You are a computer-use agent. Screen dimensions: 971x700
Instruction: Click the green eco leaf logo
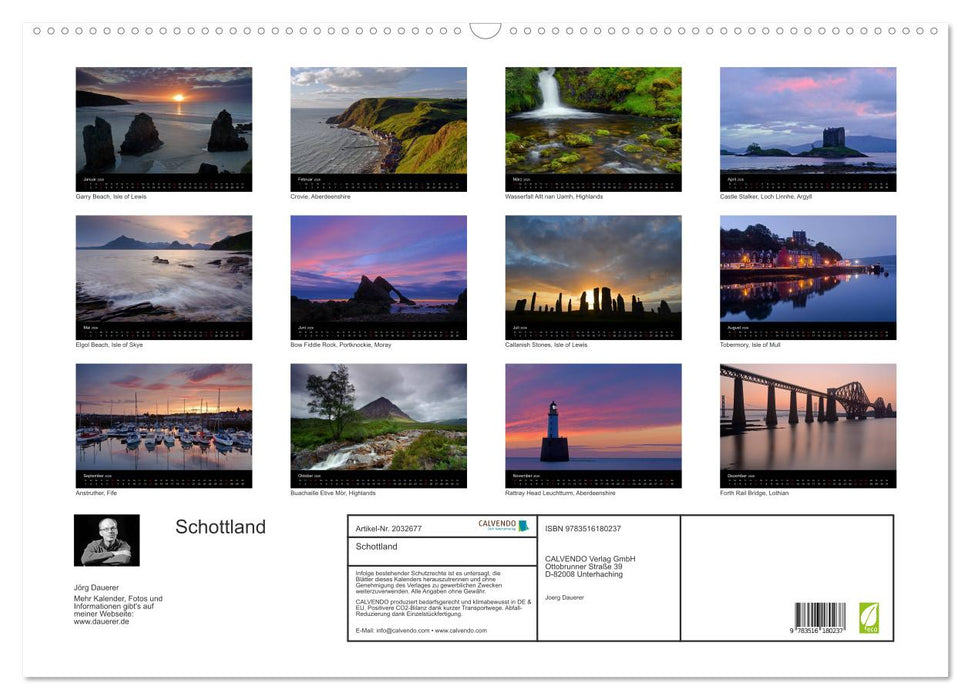(x=869, y=619)
